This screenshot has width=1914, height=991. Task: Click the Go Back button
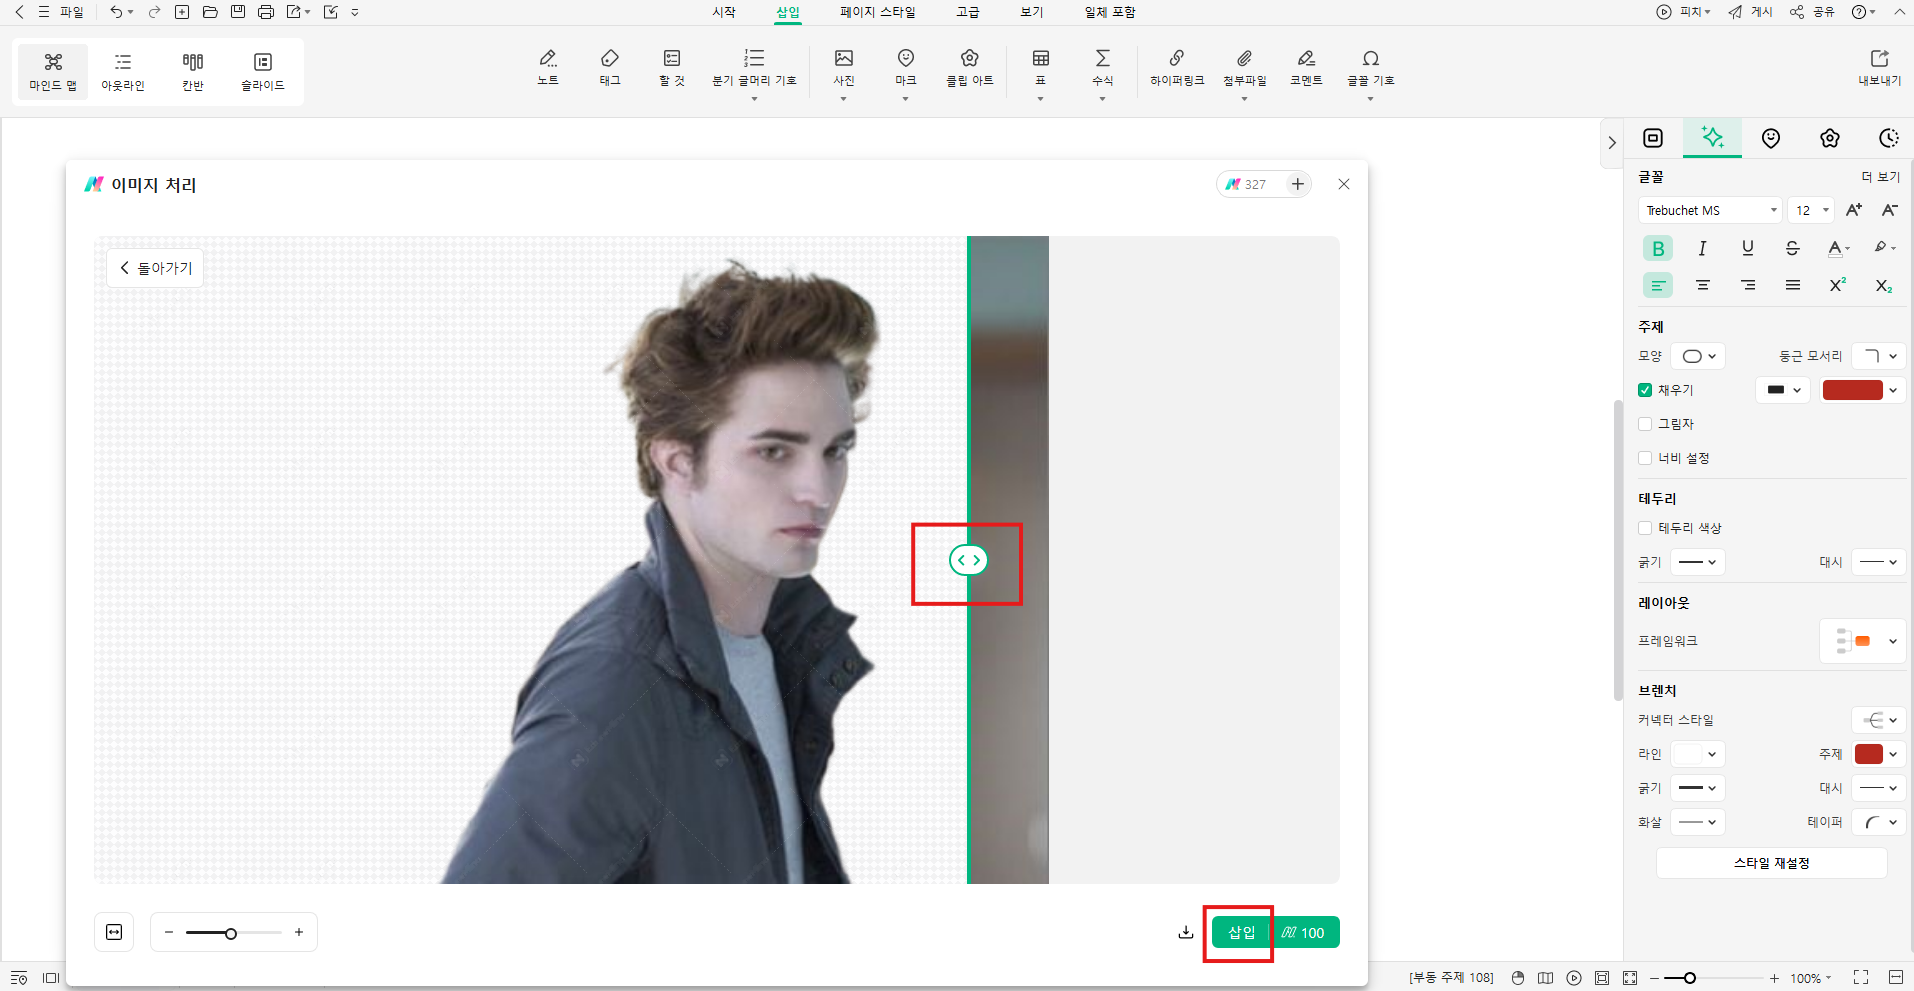click(x=155, y=268)
